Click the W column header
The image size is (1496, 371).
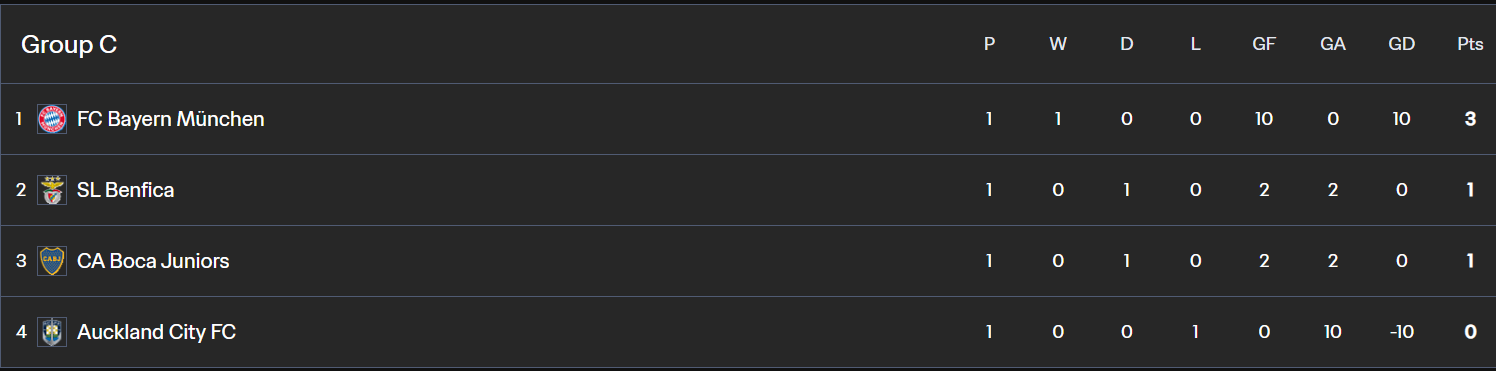tap(1058, 45)
